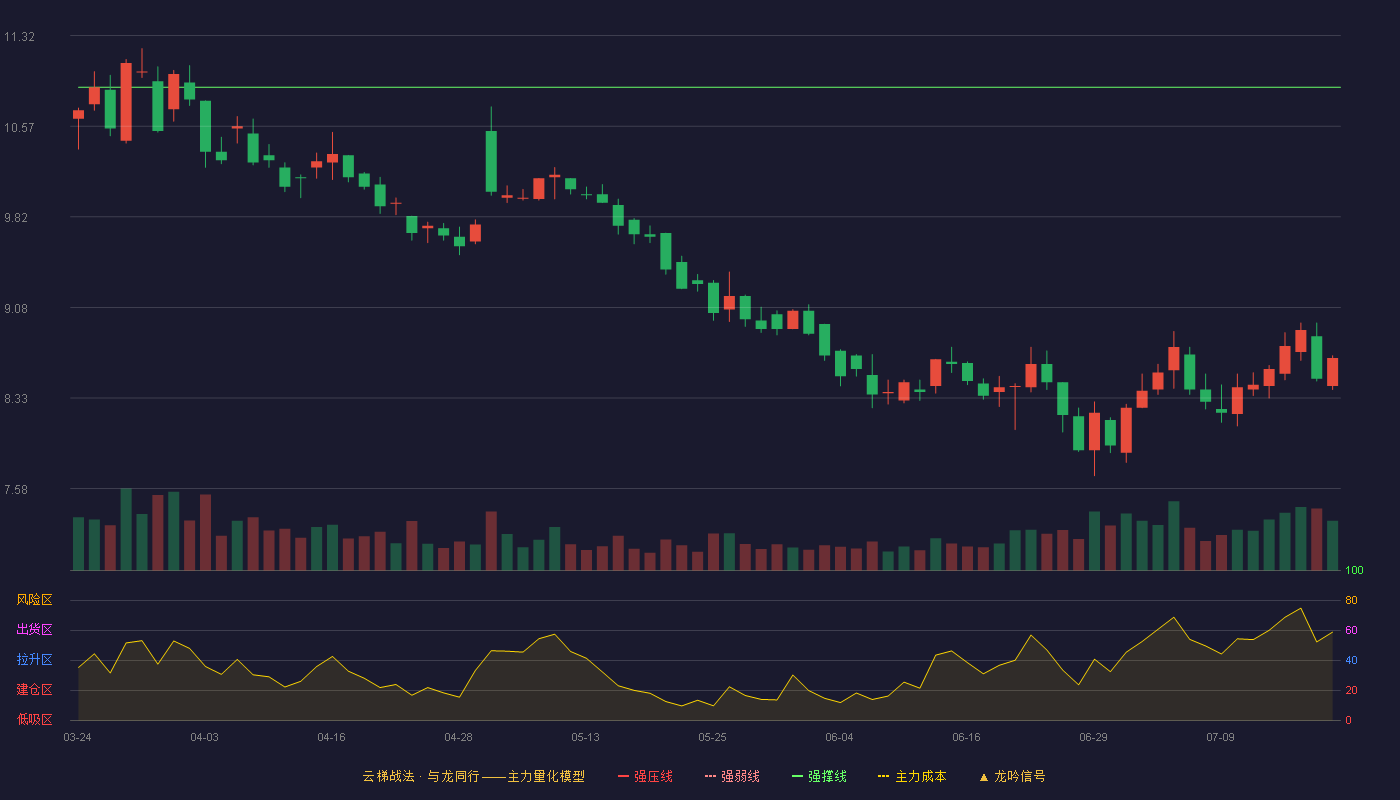The height and width of the screenshot is (800, 1400).
Task: Click the 05-13 date label
Action: (x=585, y=737)
